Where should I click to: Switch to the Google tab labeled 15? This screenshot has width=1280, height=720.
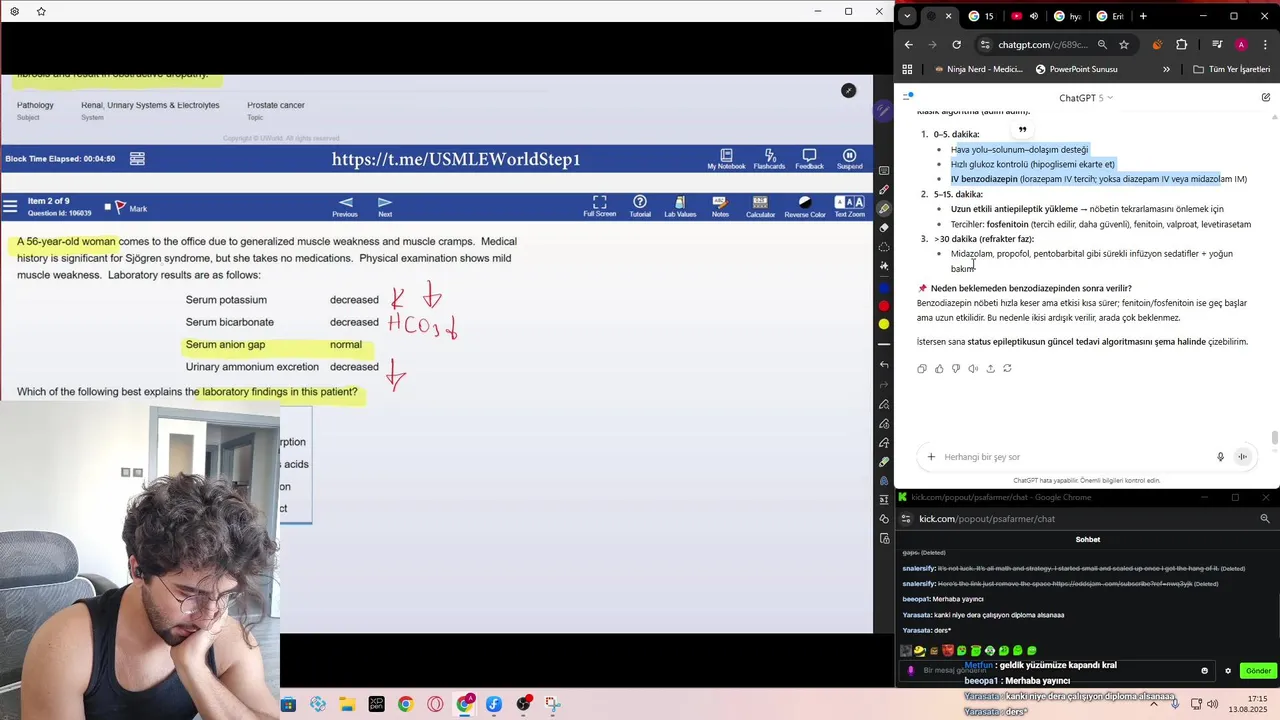pos(982,16)
